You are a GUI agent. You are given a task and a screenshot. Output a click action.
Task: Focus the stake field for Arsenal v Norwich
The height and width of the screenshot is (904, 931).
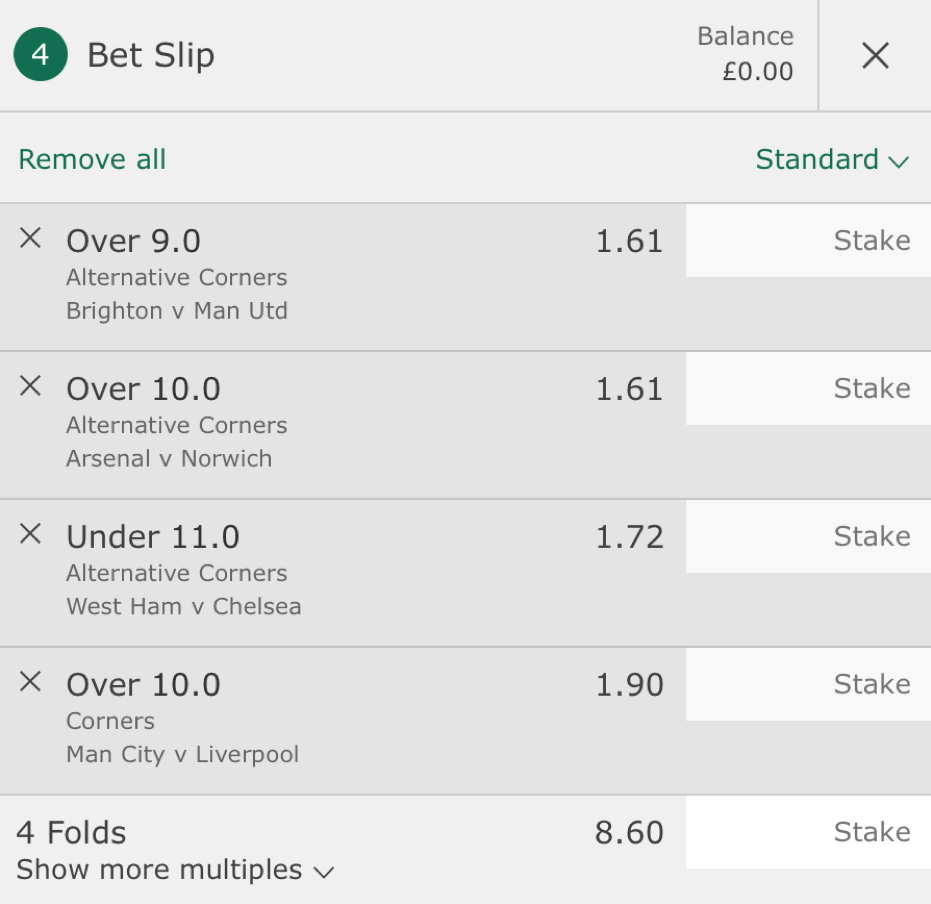click(808, 388)
